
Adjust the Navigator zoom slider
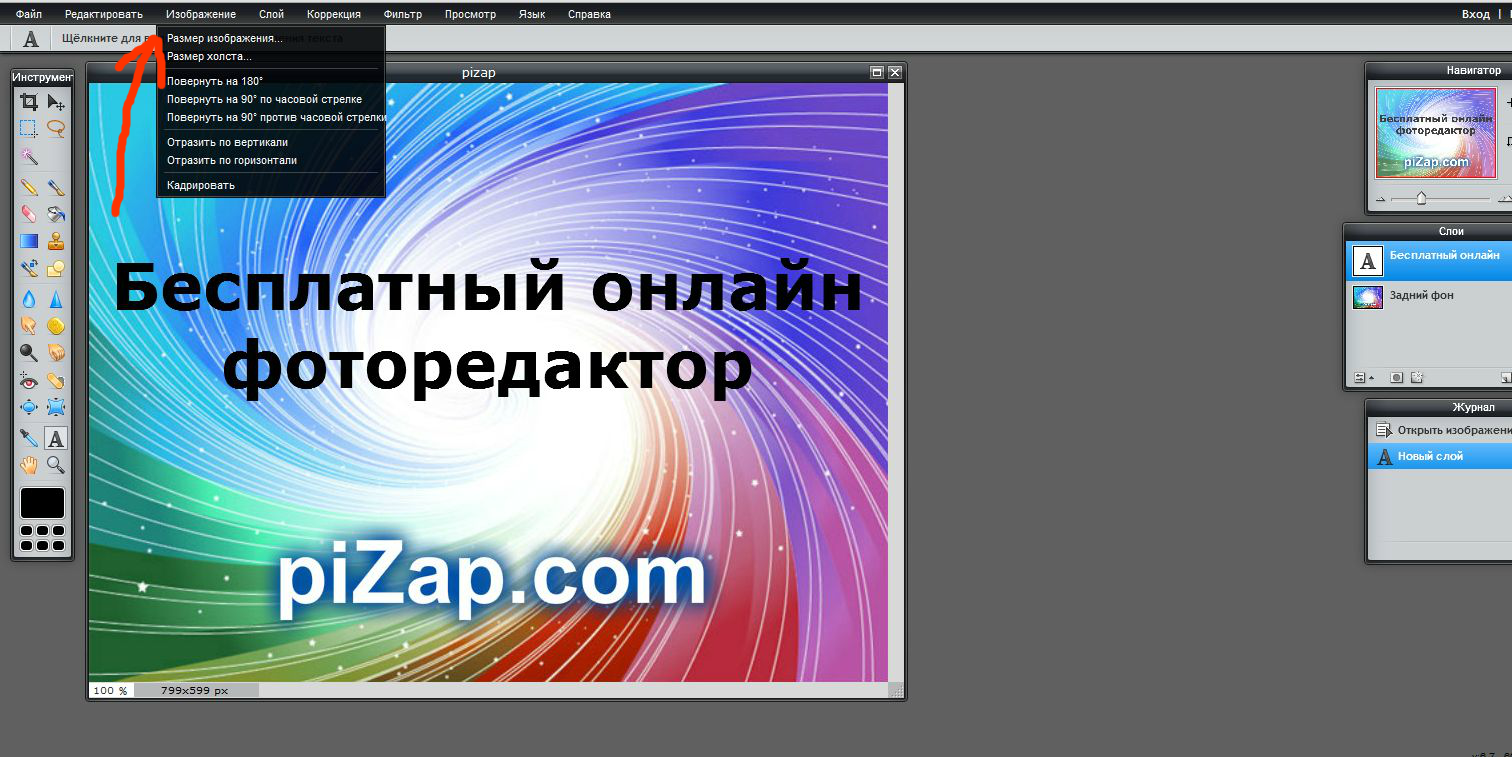click(x=1421, y=198)
